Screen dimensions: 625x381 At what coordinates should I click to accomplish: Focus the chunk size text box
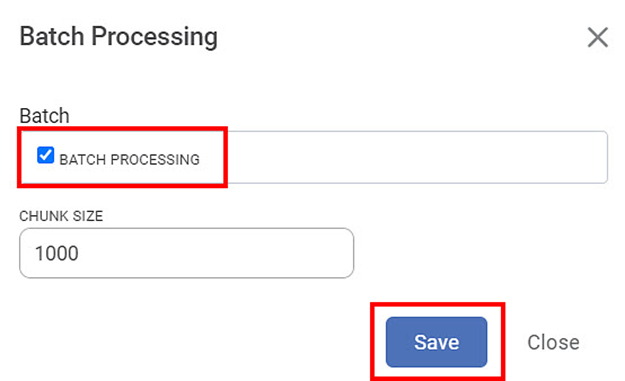(x=187, y=253)
